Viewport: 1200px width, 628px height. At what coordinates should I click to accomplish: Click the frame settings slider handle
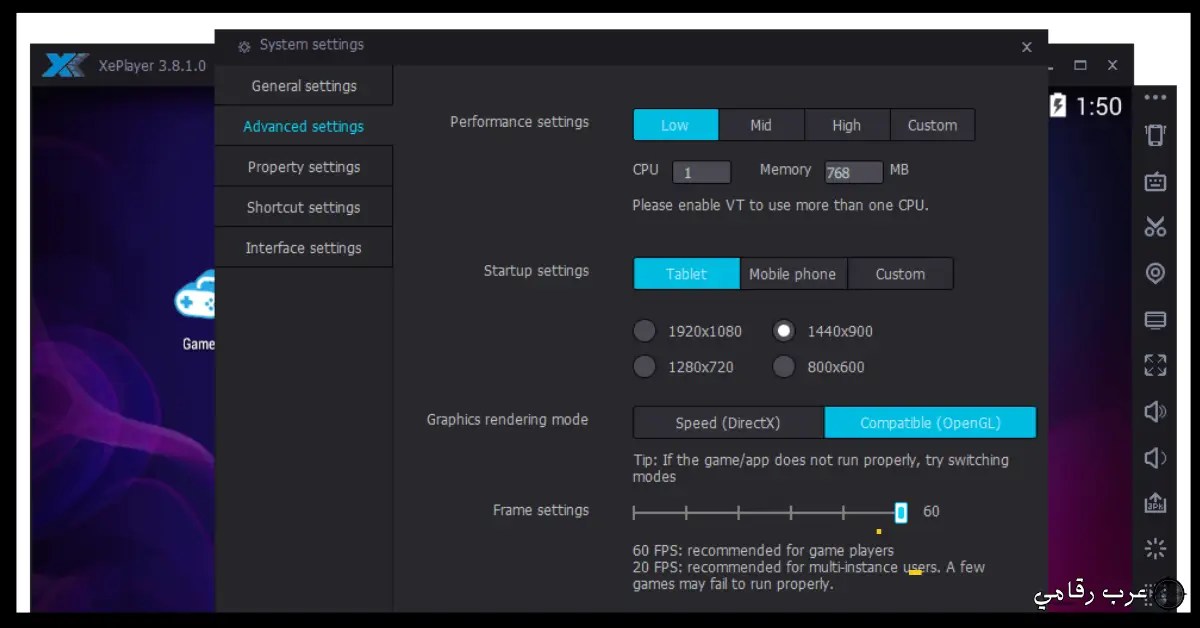[x=901, y=512]
